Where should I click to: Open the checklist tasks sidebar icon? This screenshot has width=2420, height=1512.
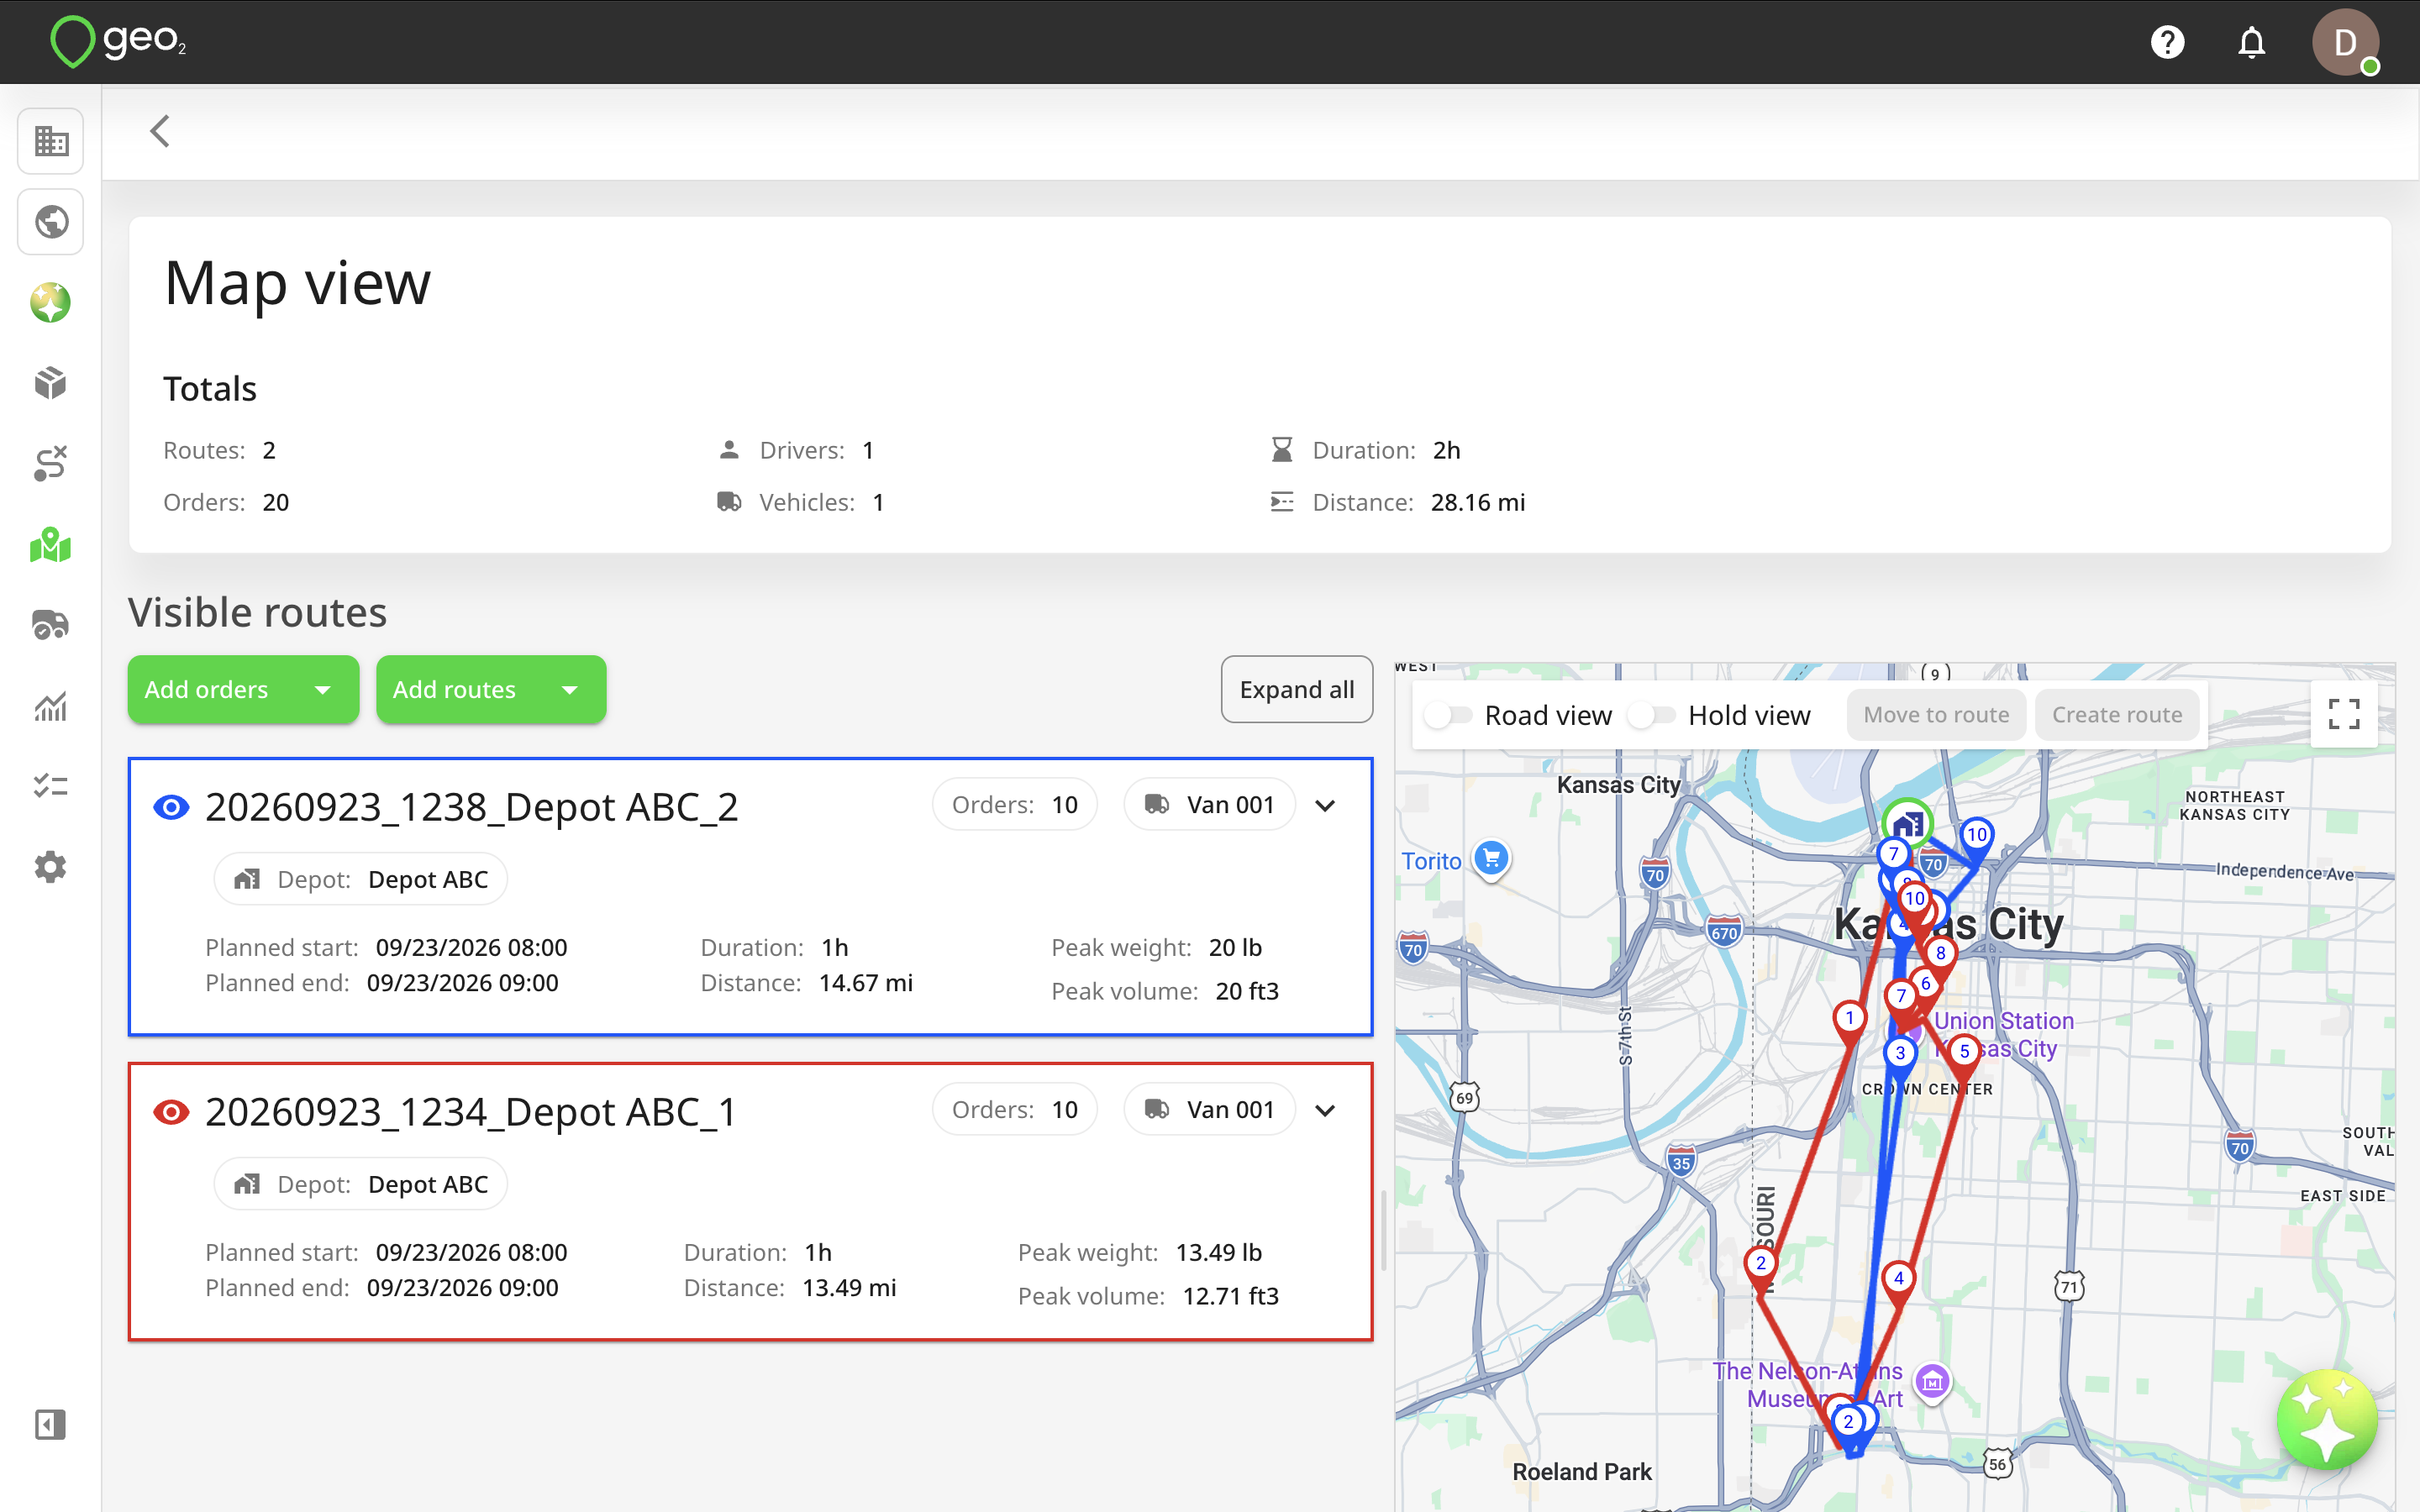point(51,786)
